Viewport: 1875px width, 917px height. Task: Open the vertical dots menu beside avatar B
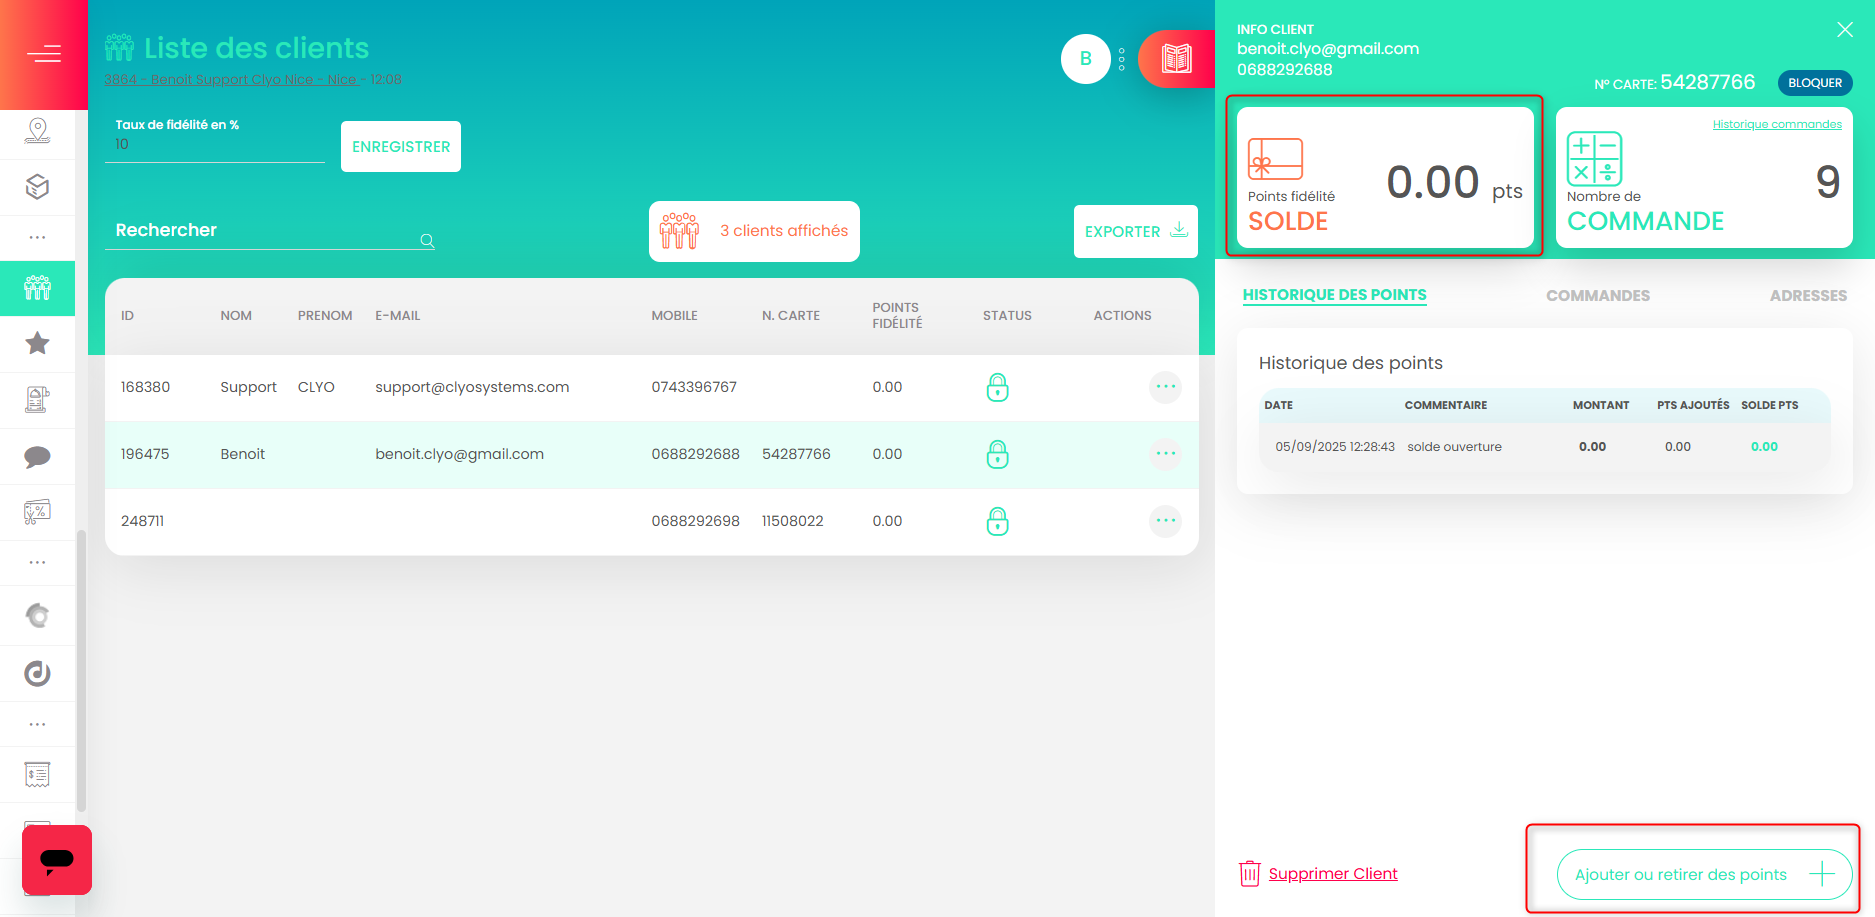[x=1122, y=60]
